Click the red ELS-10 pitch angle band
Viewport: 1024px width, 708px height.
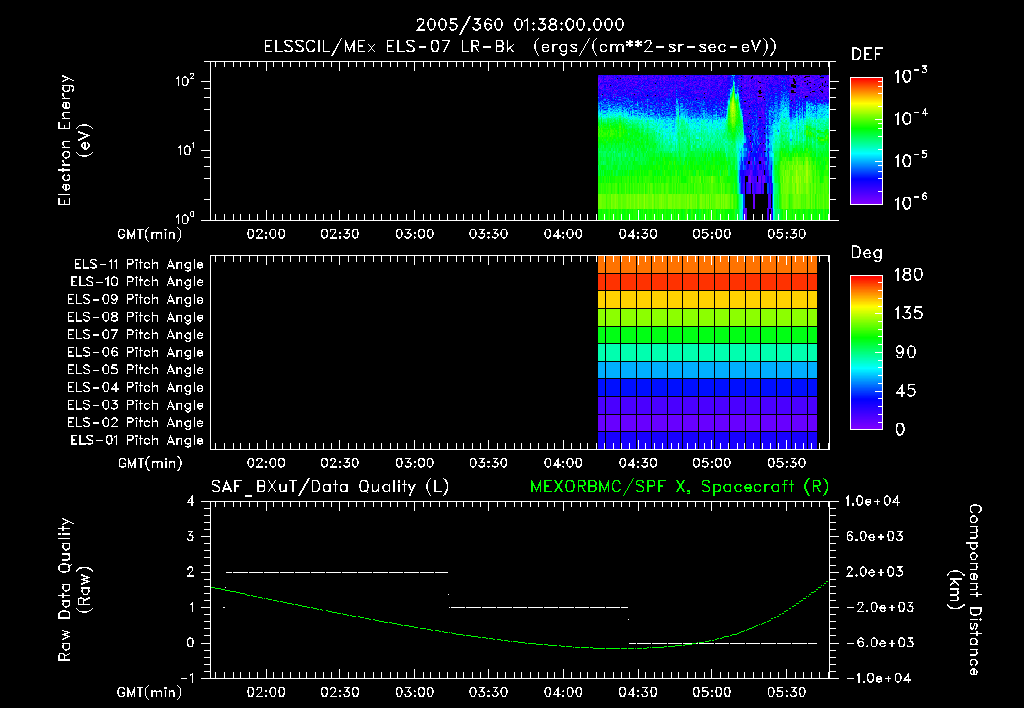707,282
